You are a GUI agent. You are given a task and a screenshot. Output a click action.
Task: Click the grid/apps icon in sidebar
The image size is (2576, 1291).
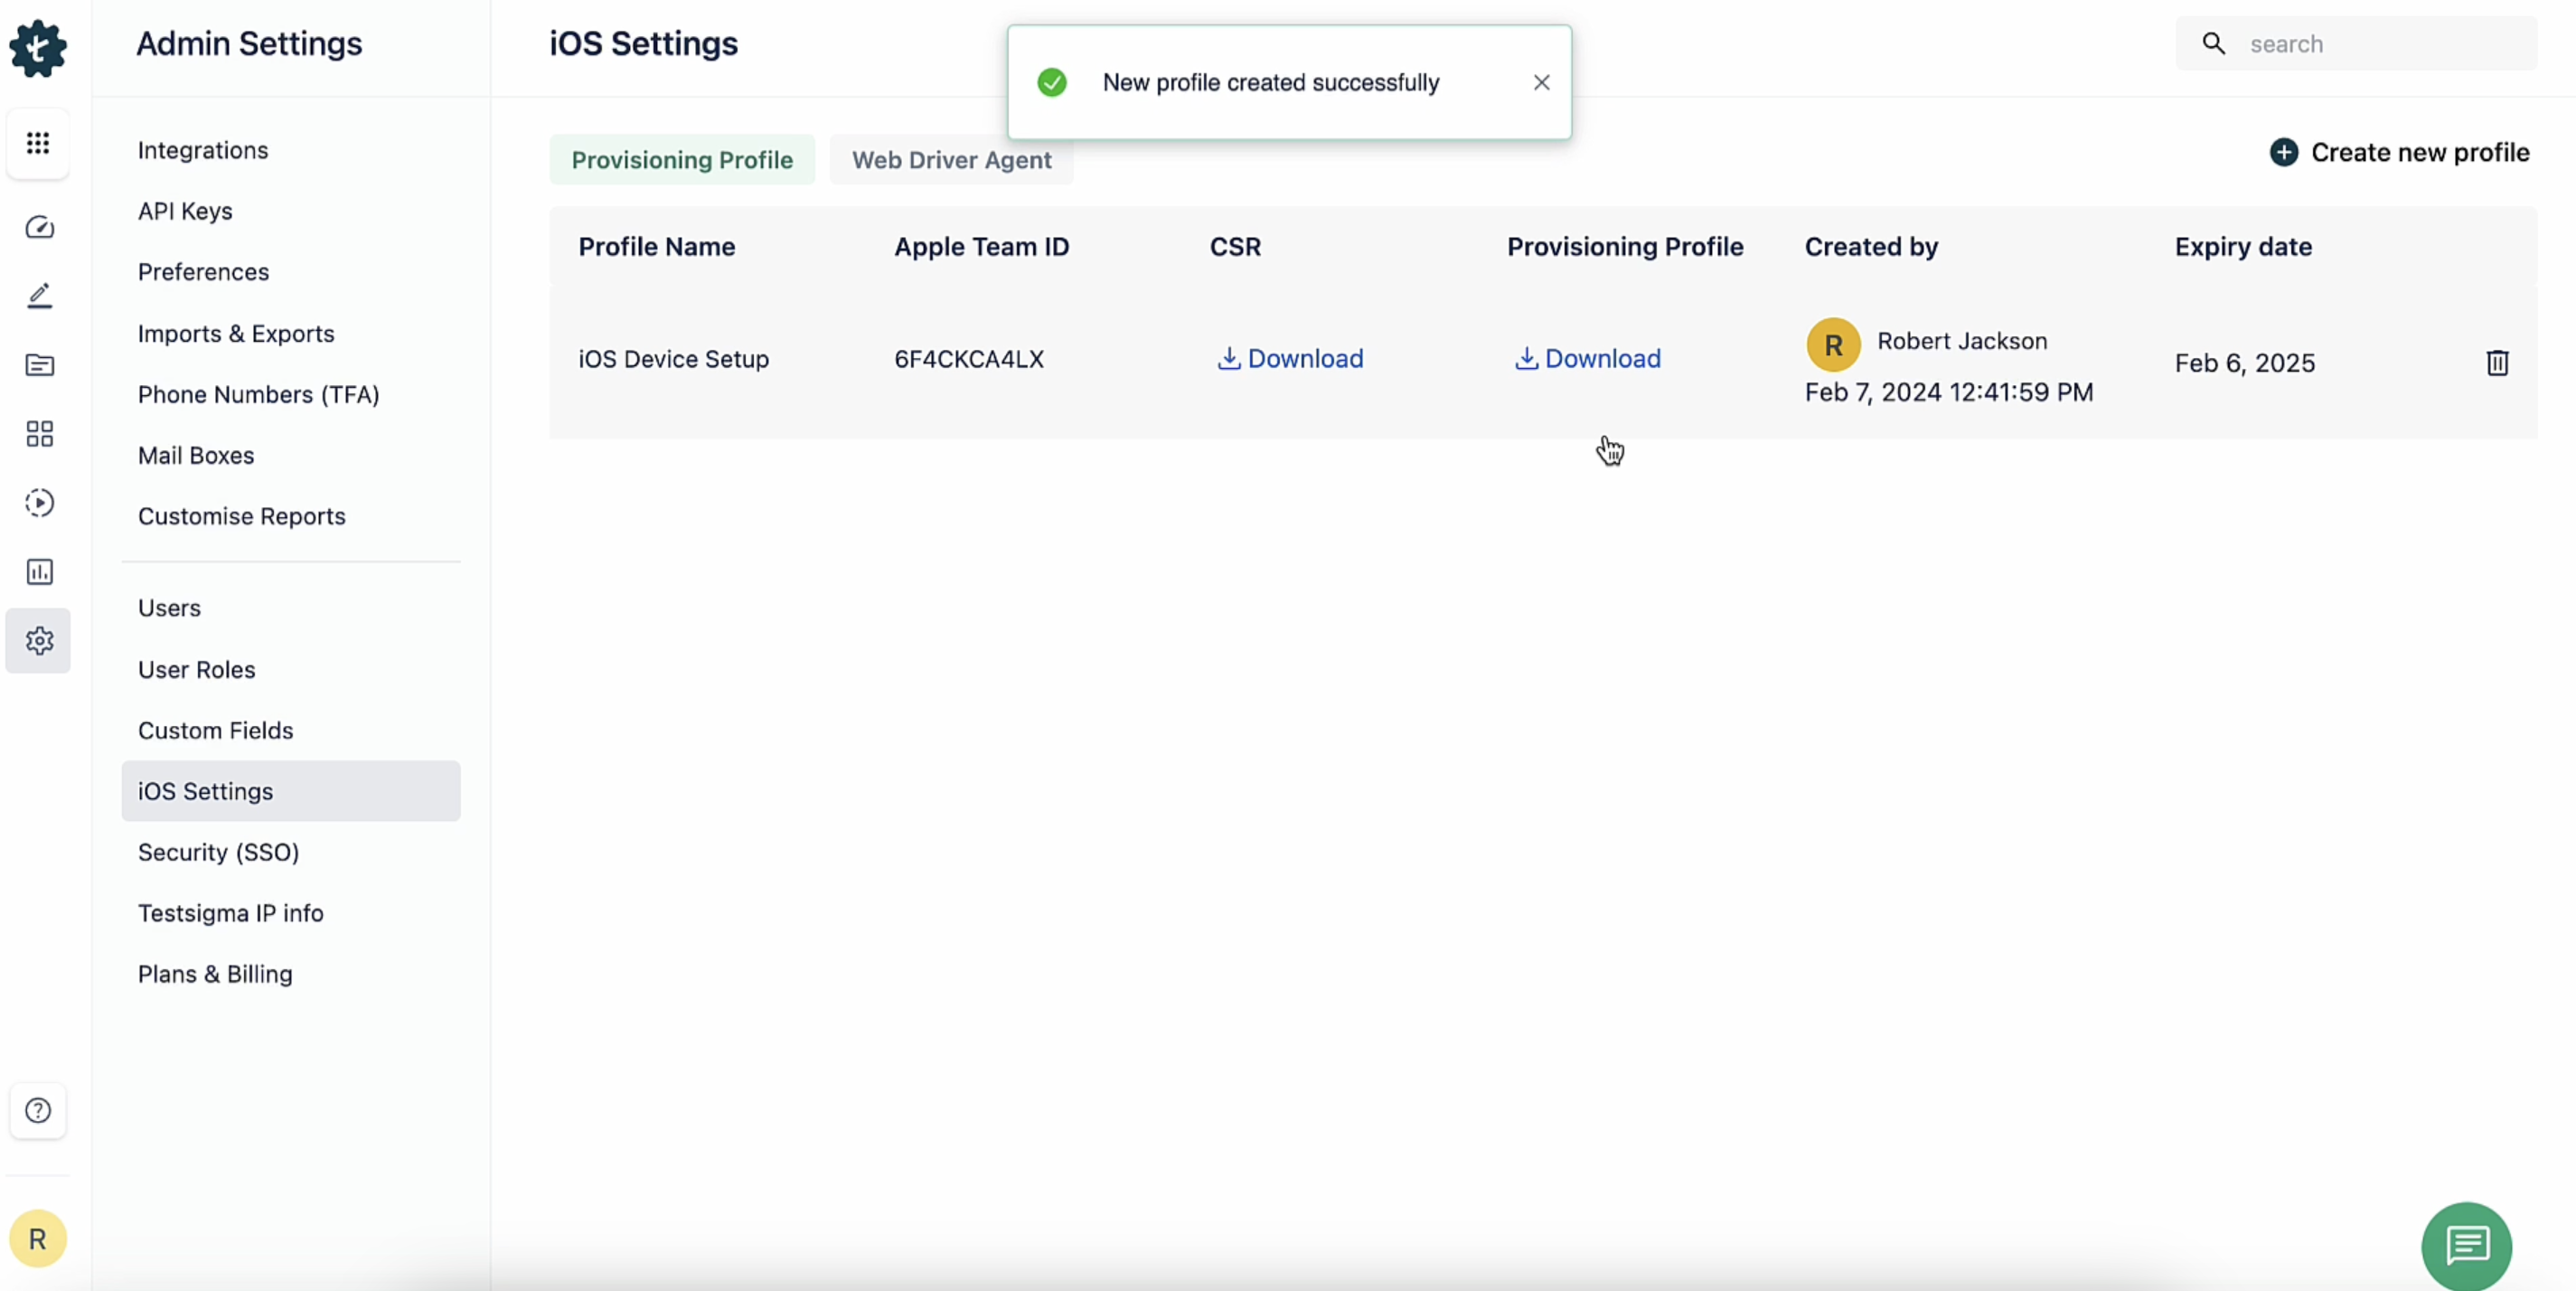pos(38,143)
